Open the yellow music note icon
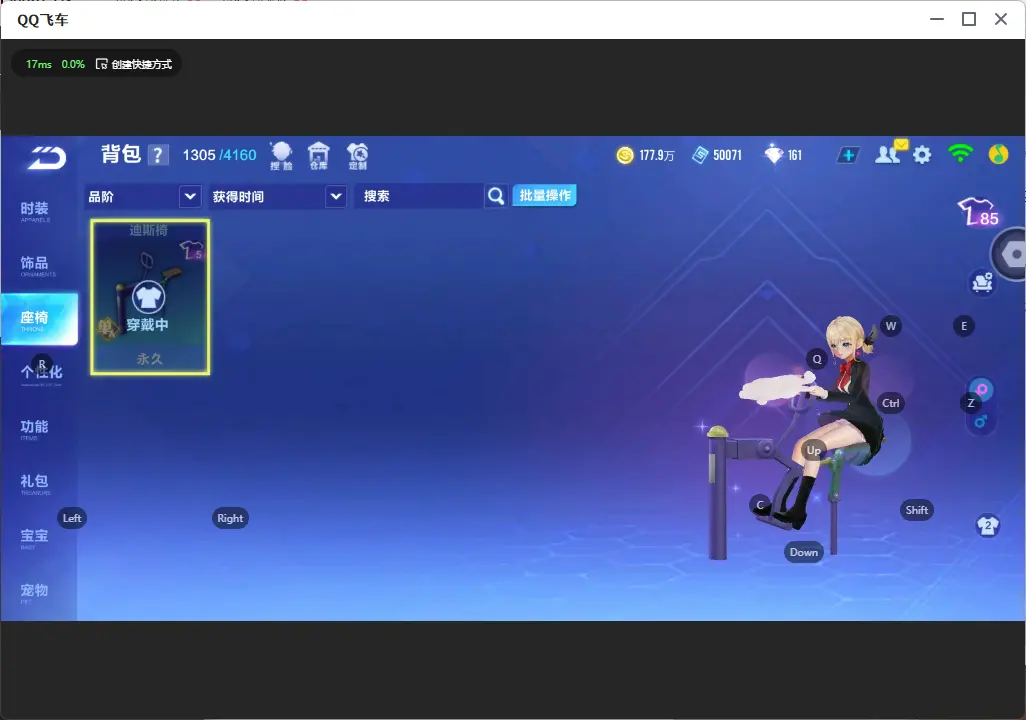 (x=998, y=154)
